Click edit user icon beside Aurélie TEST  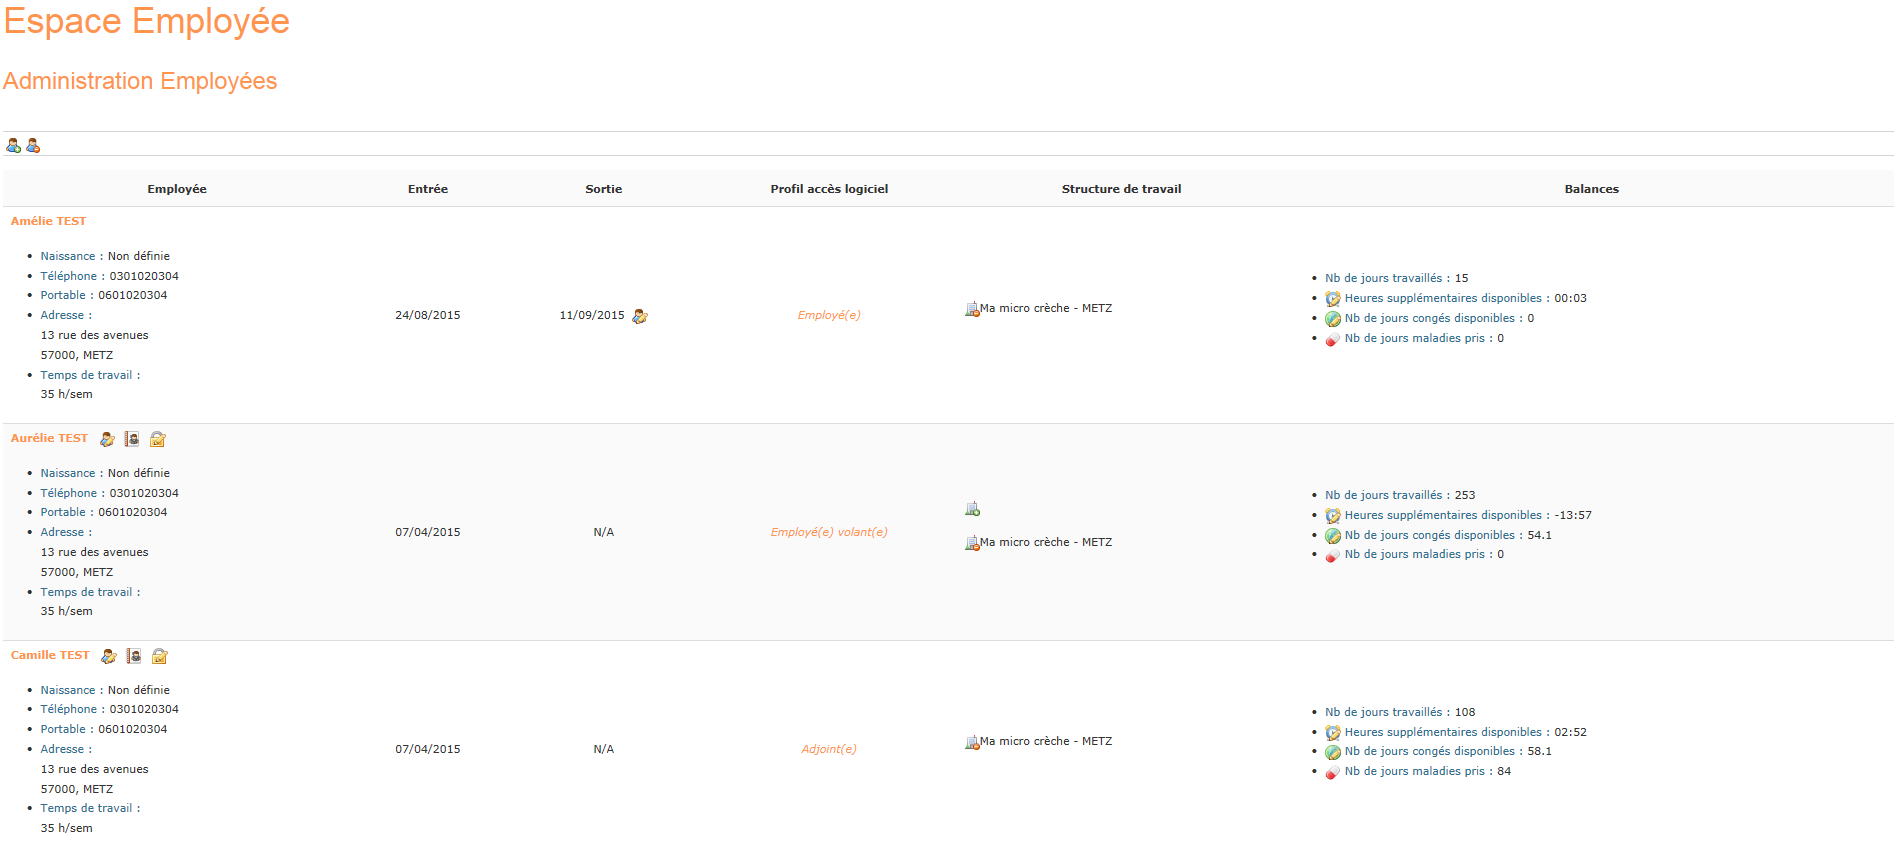coord(107,439)
